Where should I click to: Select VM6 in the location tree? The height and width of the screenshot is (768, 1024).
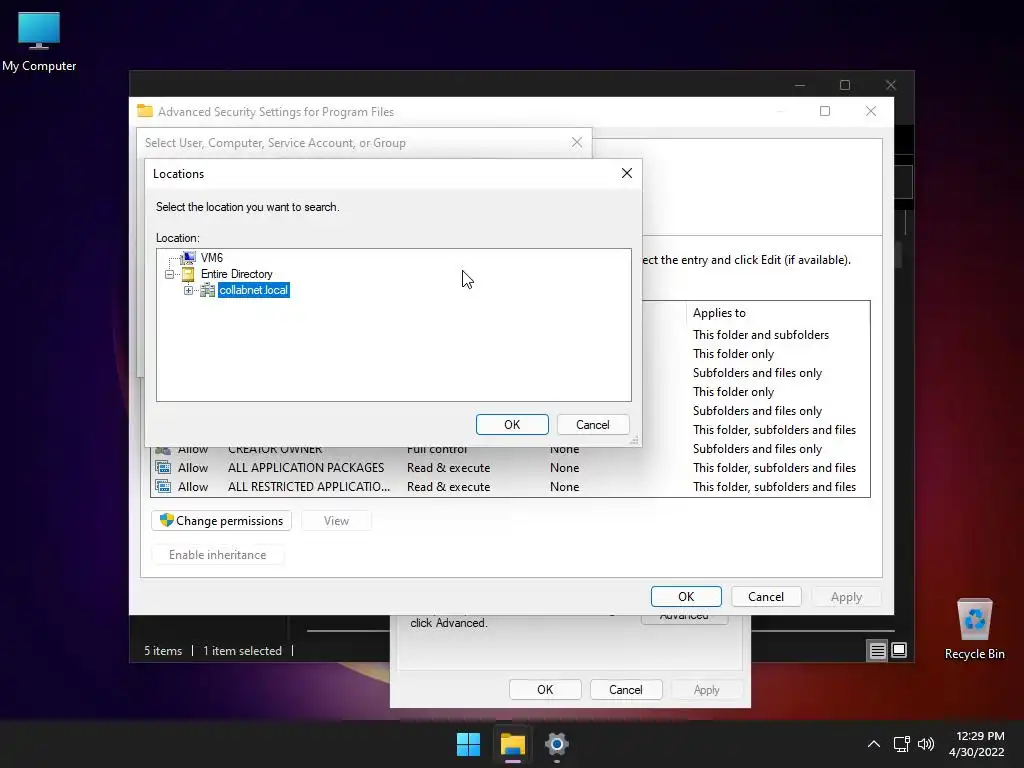tap(212, 257)
